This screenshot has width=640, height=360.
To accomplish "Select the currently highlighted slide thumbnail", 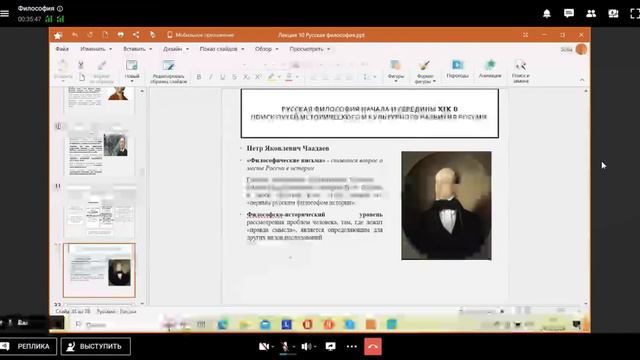I will coord(99,270).
